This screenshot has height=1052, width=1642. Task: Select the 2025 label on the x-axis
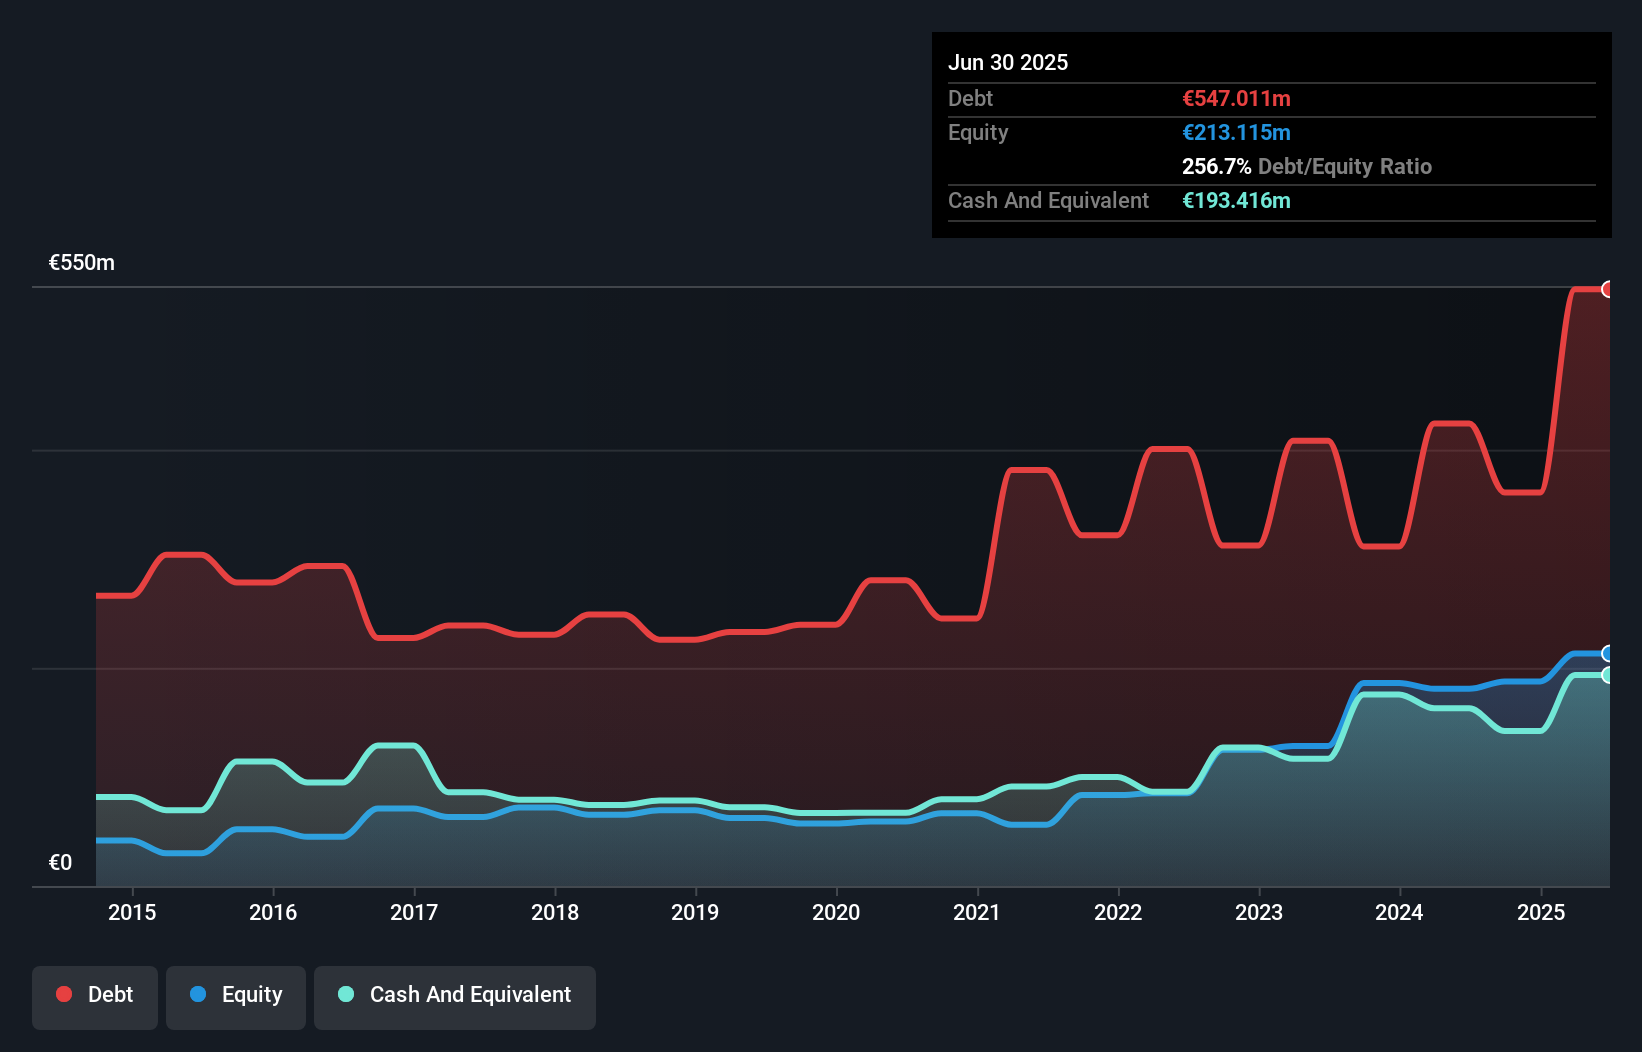(x=1540, y=912)
